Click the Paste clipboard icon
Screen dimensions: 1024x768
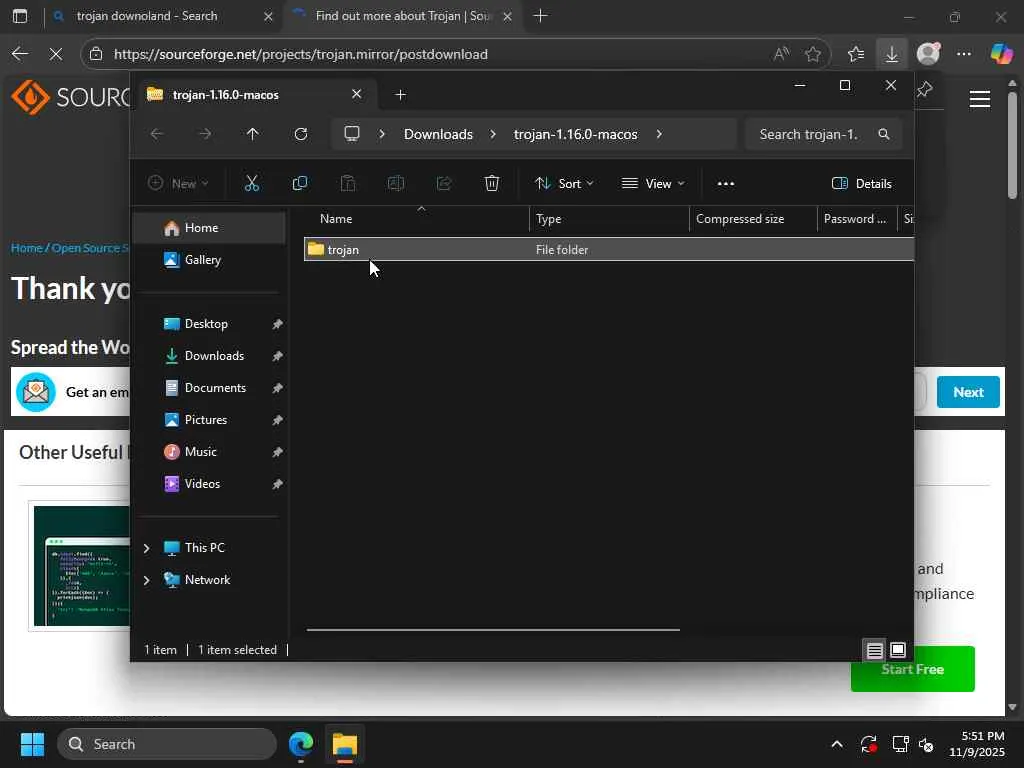(x=348, y=184)
